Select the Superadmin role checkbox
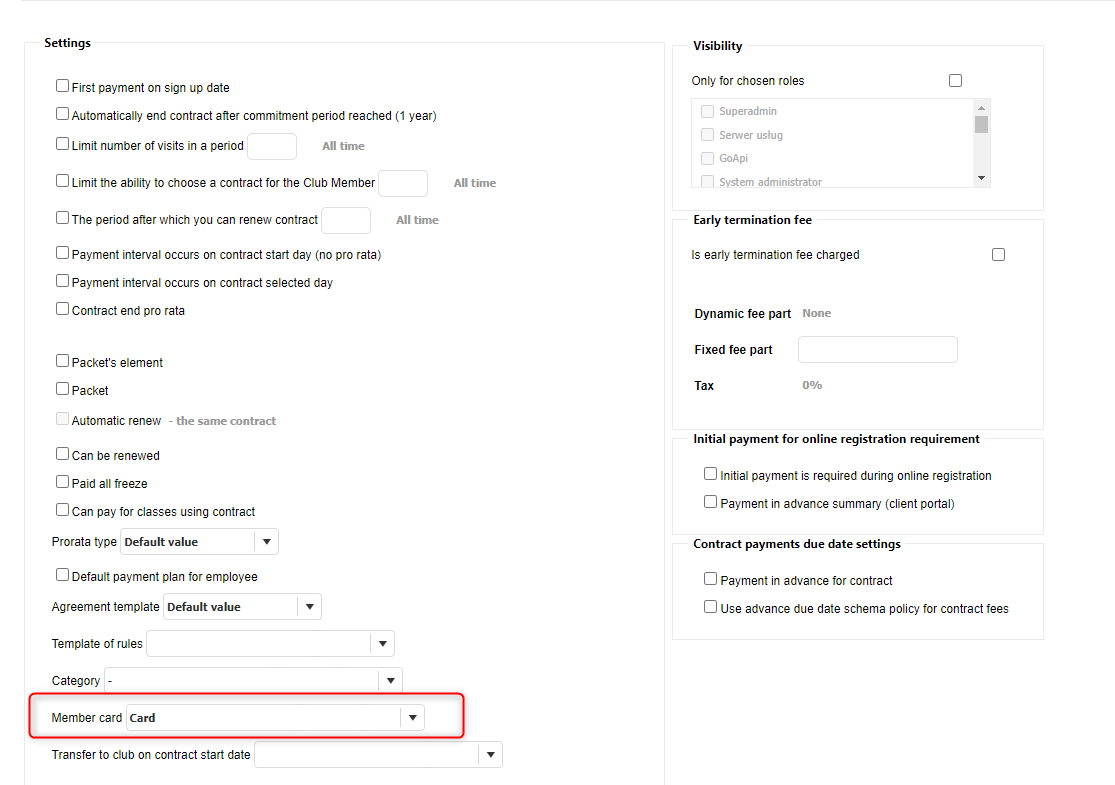The height and width of the screenshot is (785, 1115). [x=708, y=112]
